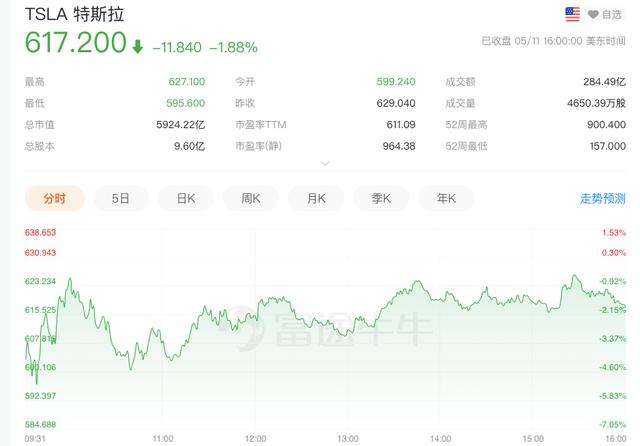
Task: Click the 52周最高 value 900.400
Action: (x=606, y=124)
